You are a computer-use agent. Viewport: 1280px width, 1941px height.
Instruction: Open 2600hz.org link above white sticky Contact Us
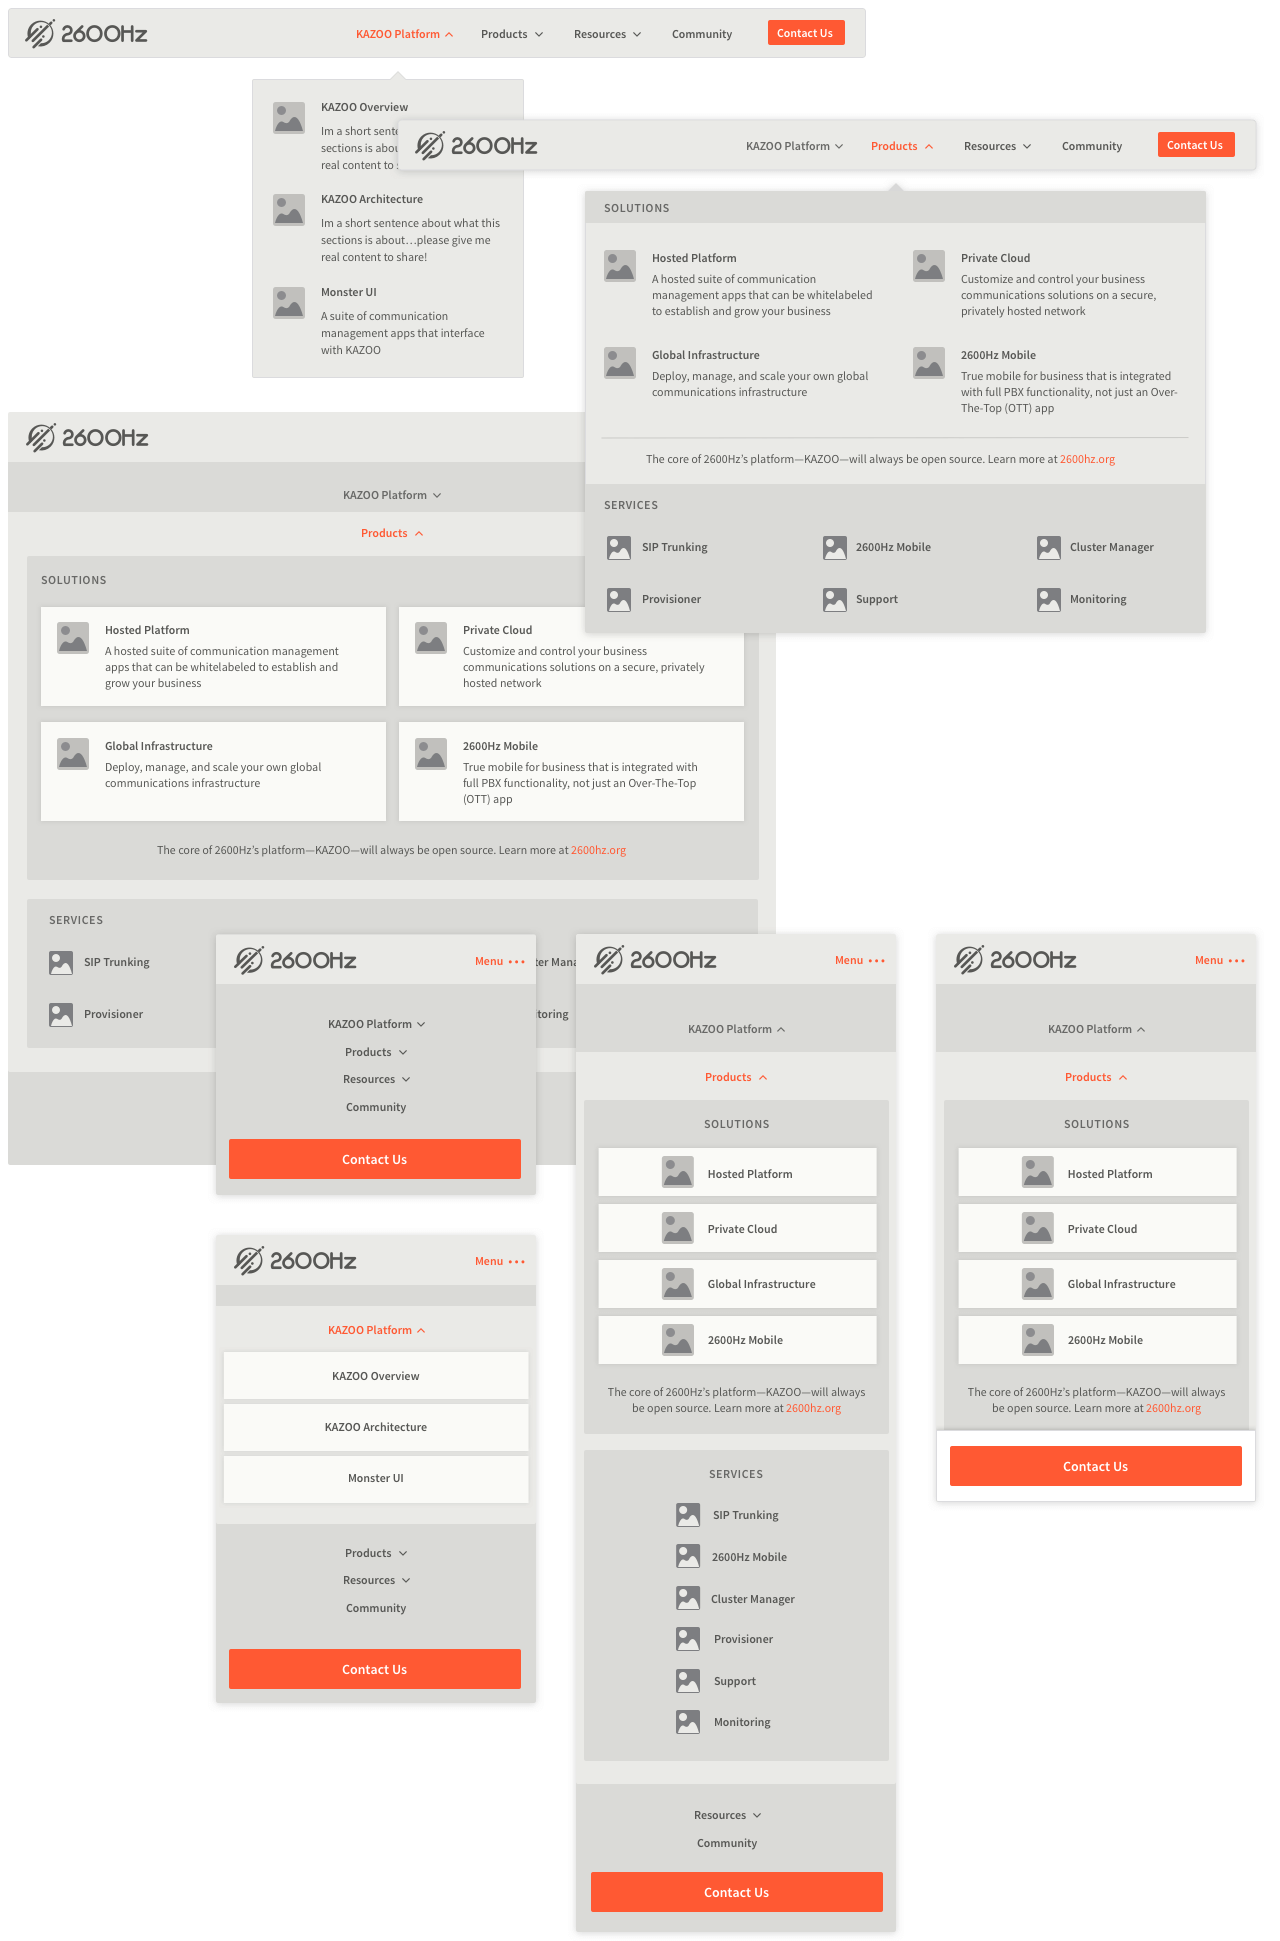[1173, 1409]
